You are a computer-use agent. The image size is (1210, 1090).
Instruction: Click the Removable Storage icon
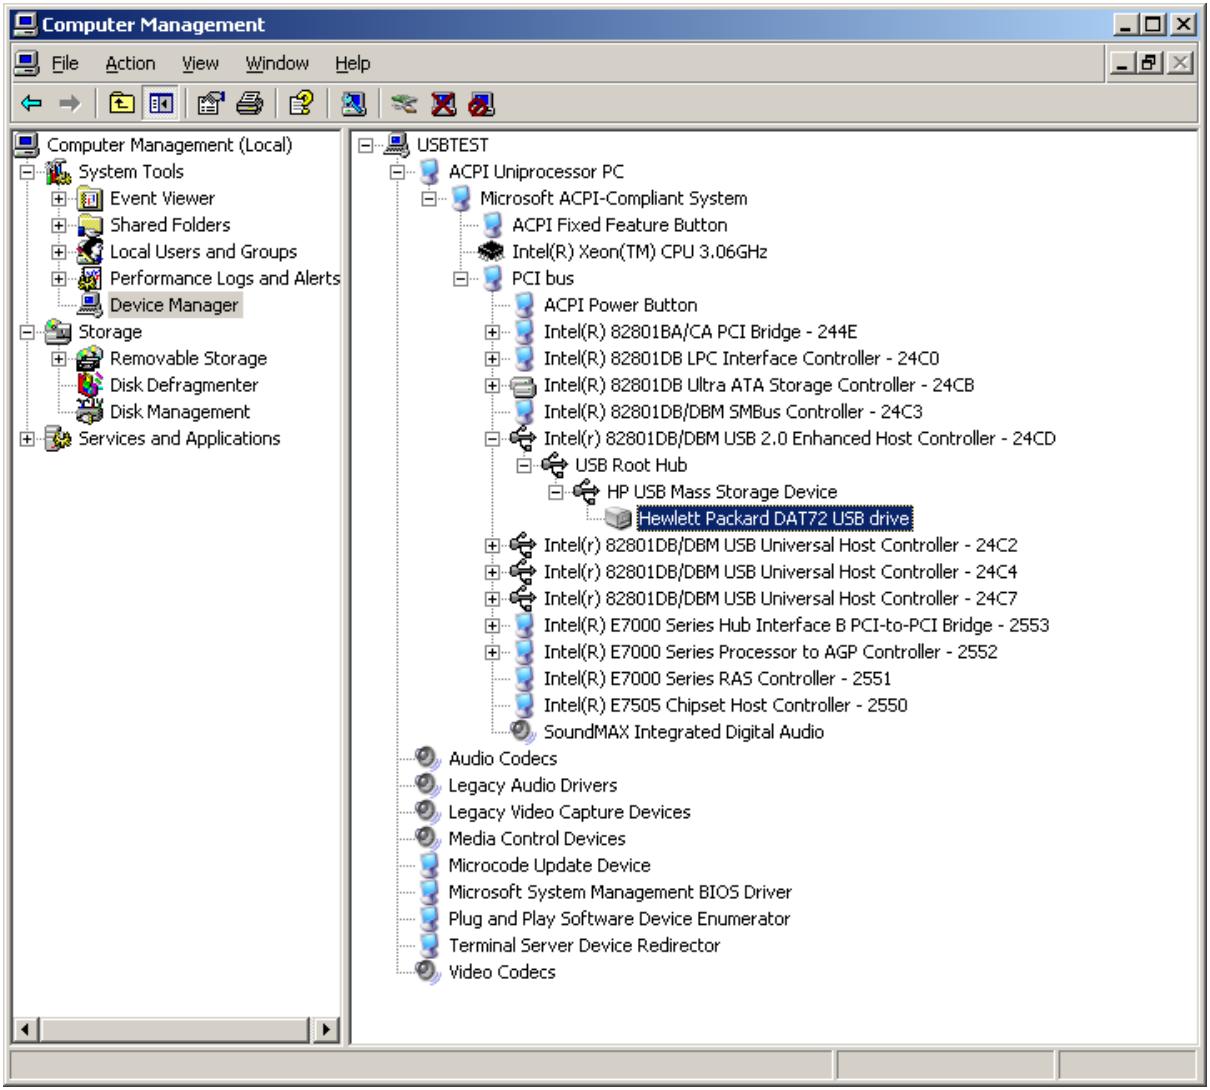90,358
